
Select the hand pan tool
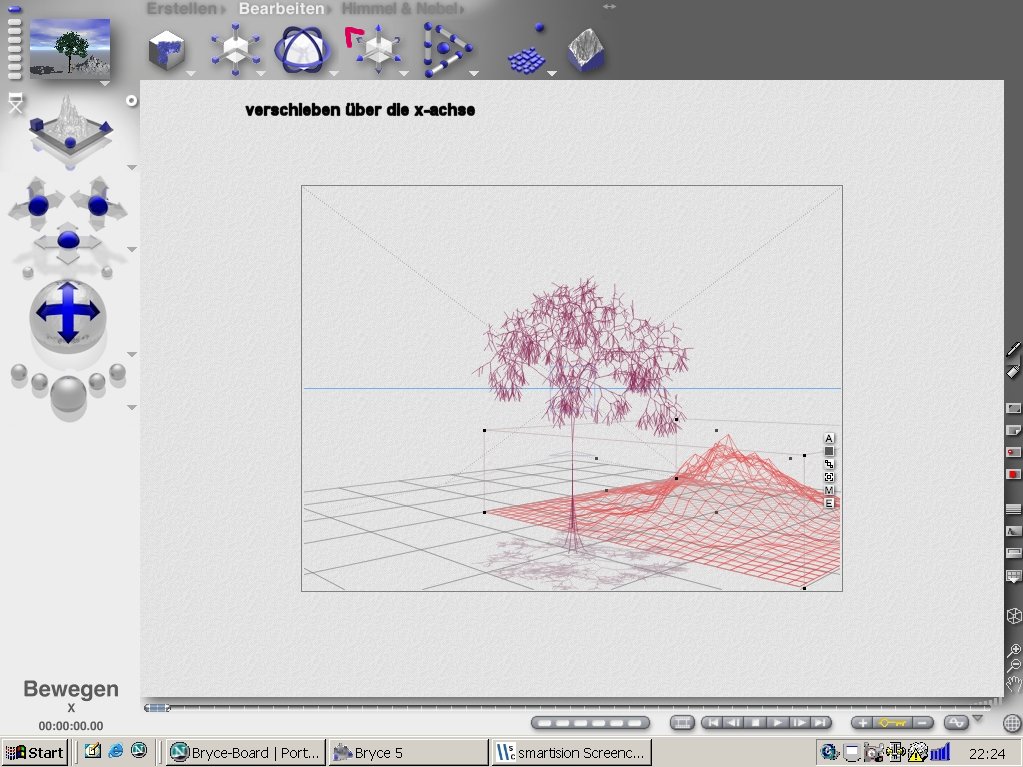click(x=1013, y=684)
